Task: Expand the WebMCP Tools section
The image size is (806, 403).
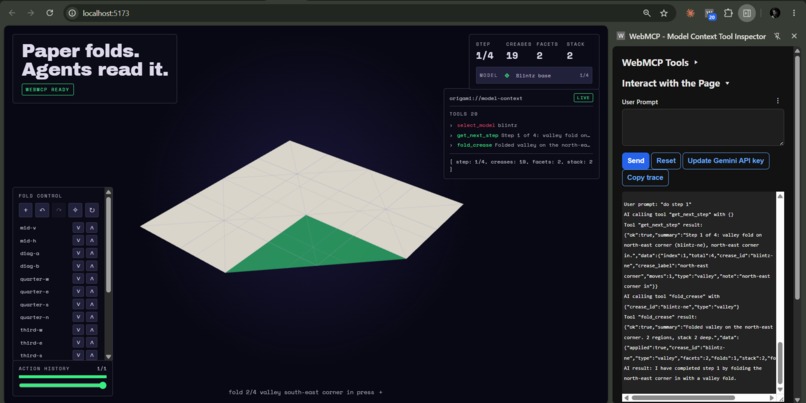Action: tap(660, 63)
